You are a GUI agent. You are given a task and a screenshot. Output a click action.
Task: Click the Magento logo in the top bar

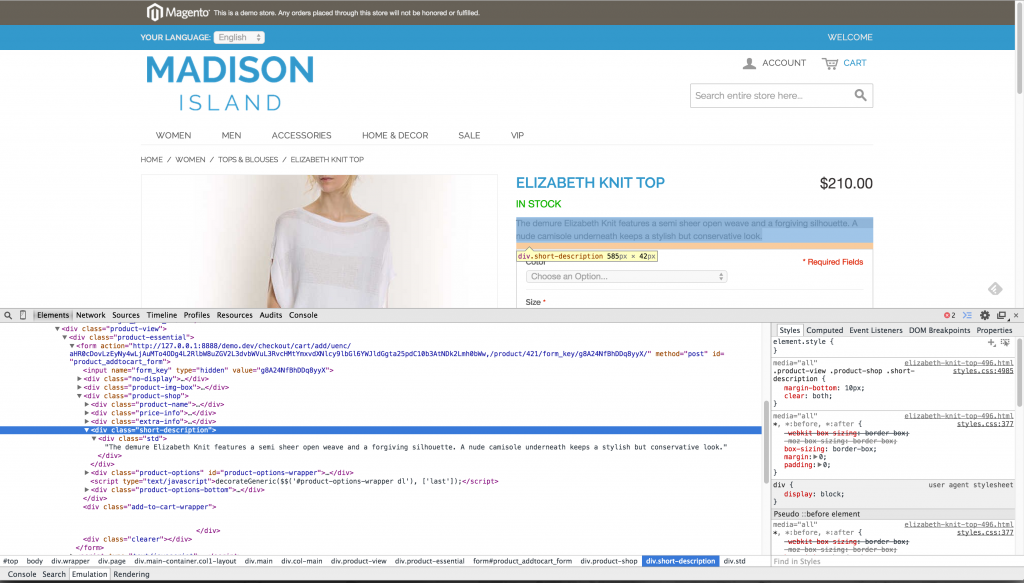point(178,12)
